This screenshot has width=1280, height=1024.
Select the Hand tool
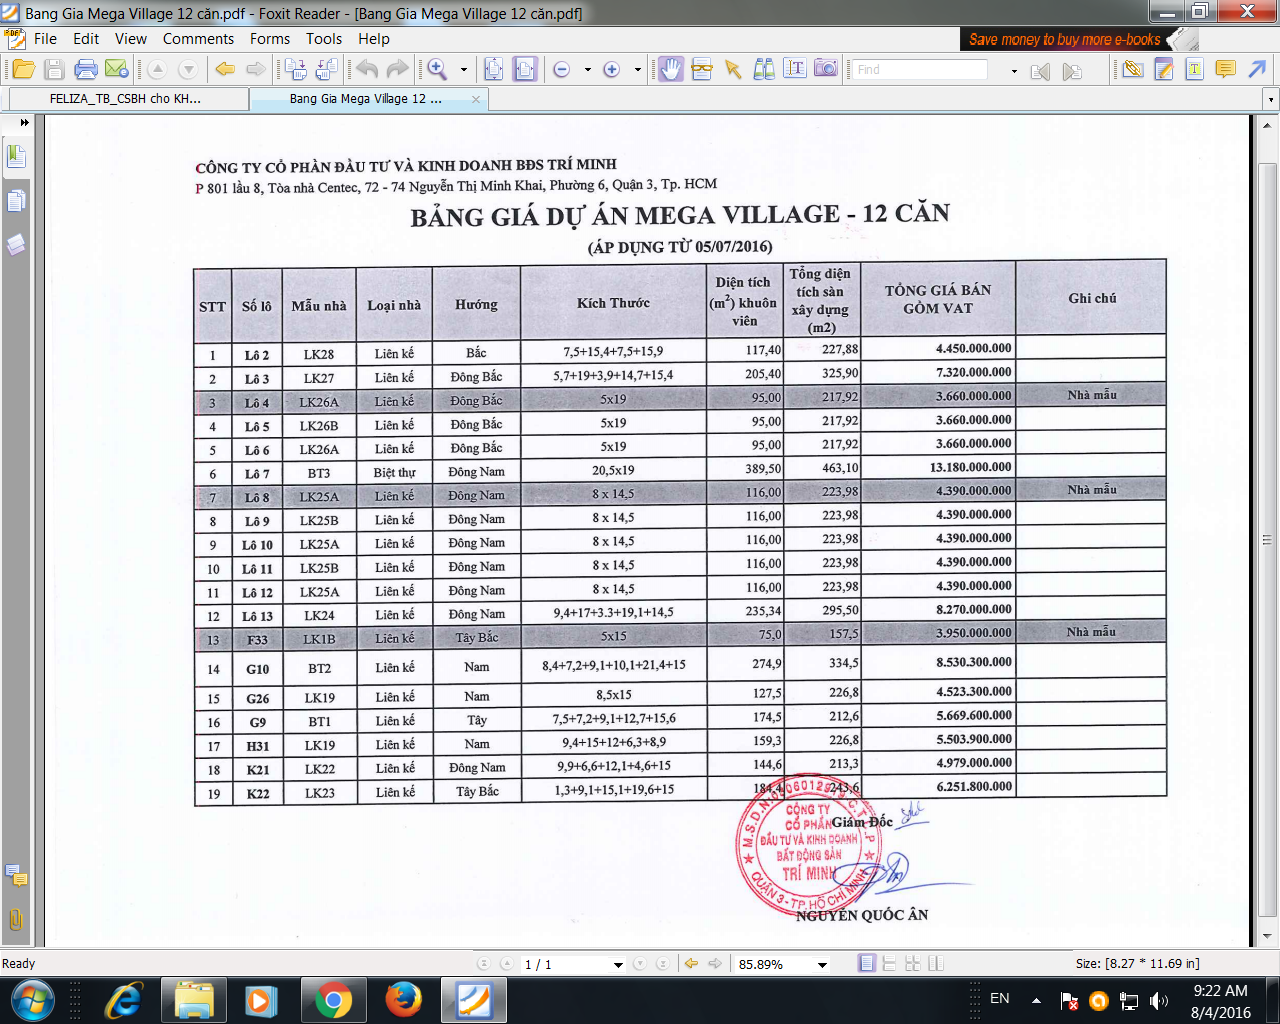click(670, 69)
